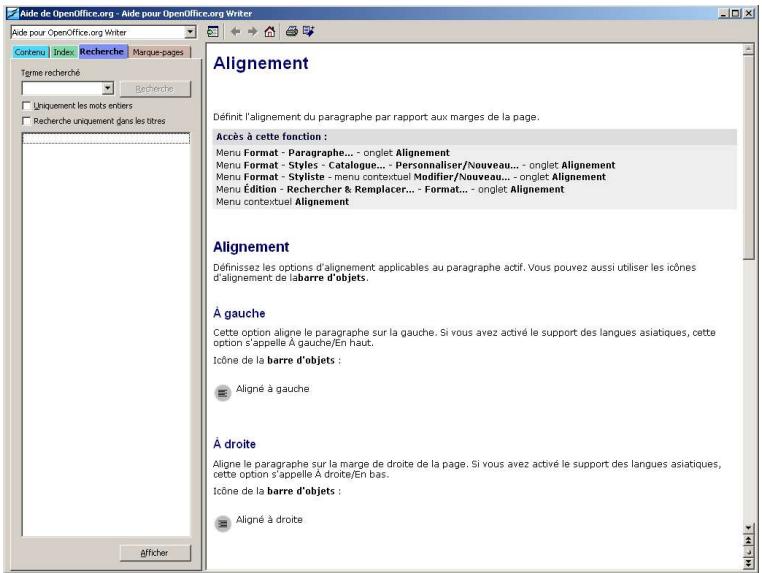Select the Recherche tab
This screenshot has width=762, height=573.
point(102,51)
